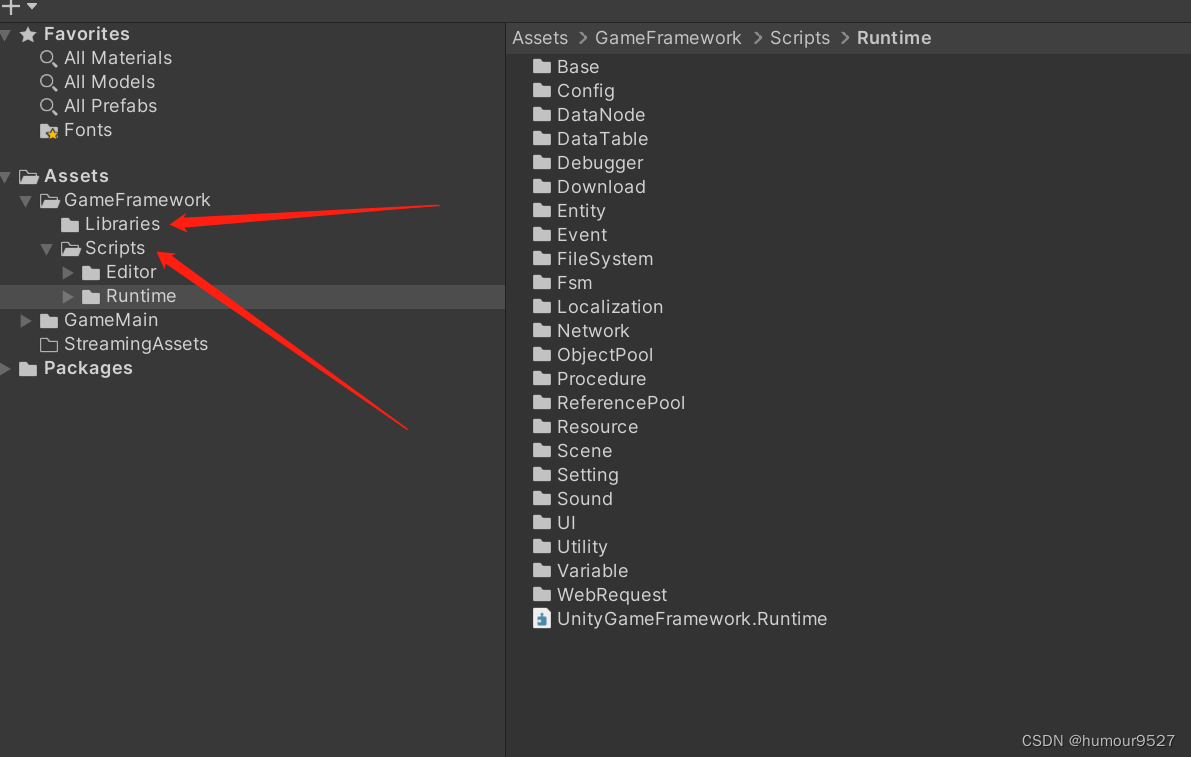Image resolution: width=1191 pixels, height=757 pixels.
Task: Open the ObjectPool folder
Action: [605, 354]
